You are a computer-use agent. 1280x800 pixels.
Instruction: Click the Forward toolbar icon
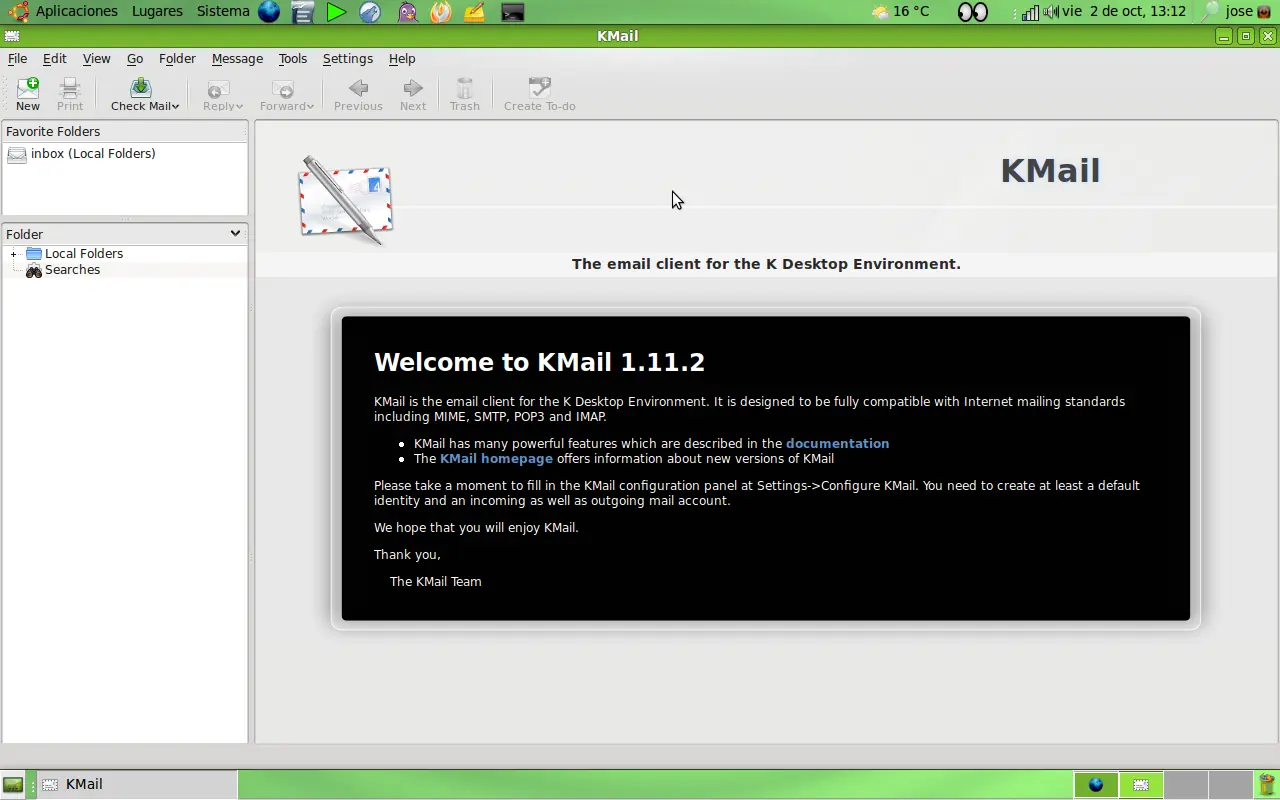click(283, 88)
